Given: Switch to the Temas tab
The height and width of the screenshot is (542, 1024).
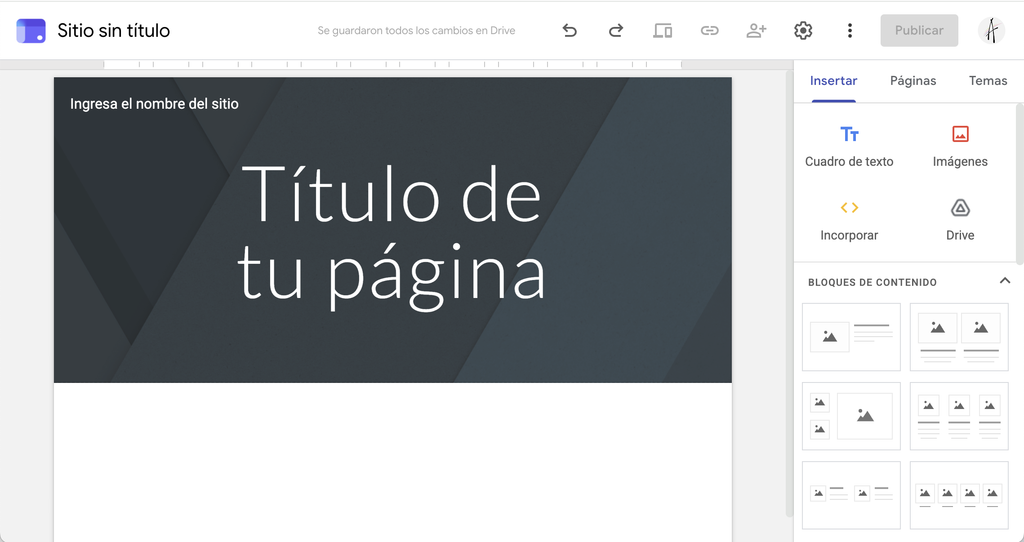Looking at the screenshot, I should (987, 81).
